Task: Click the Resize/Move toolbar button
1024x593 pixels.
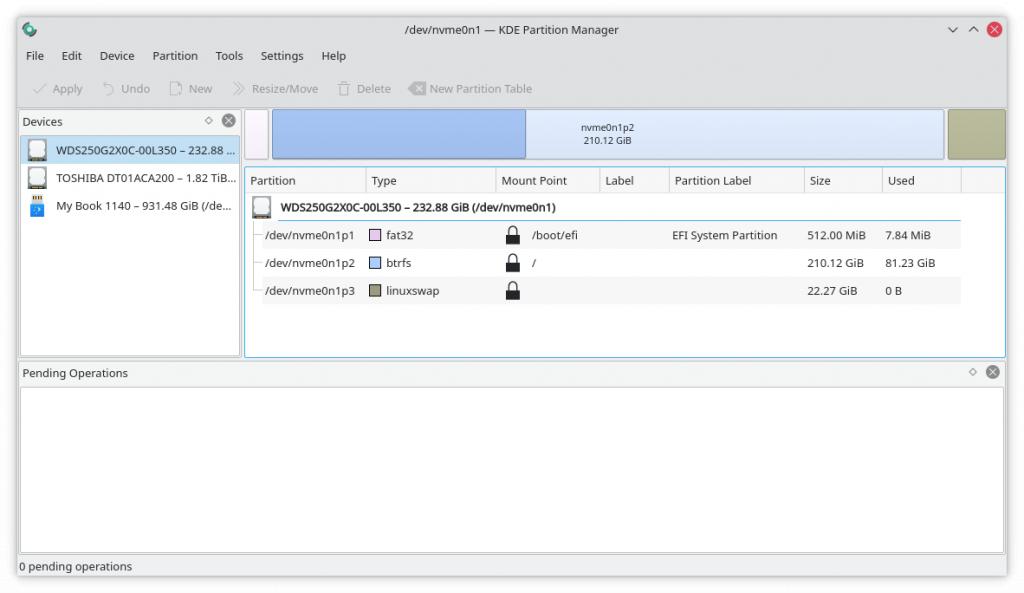Action: coord(275,89)
